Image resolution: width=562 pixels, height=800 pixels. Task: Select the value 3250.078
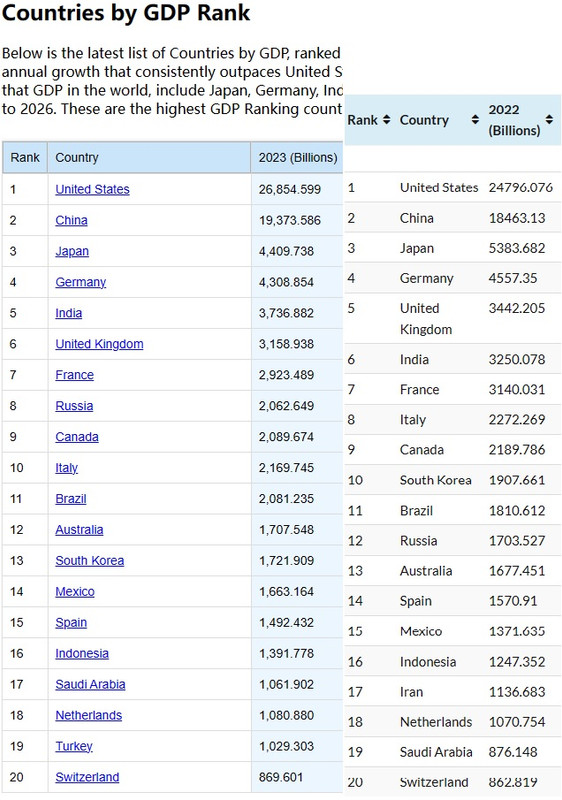tap(517, 360)
